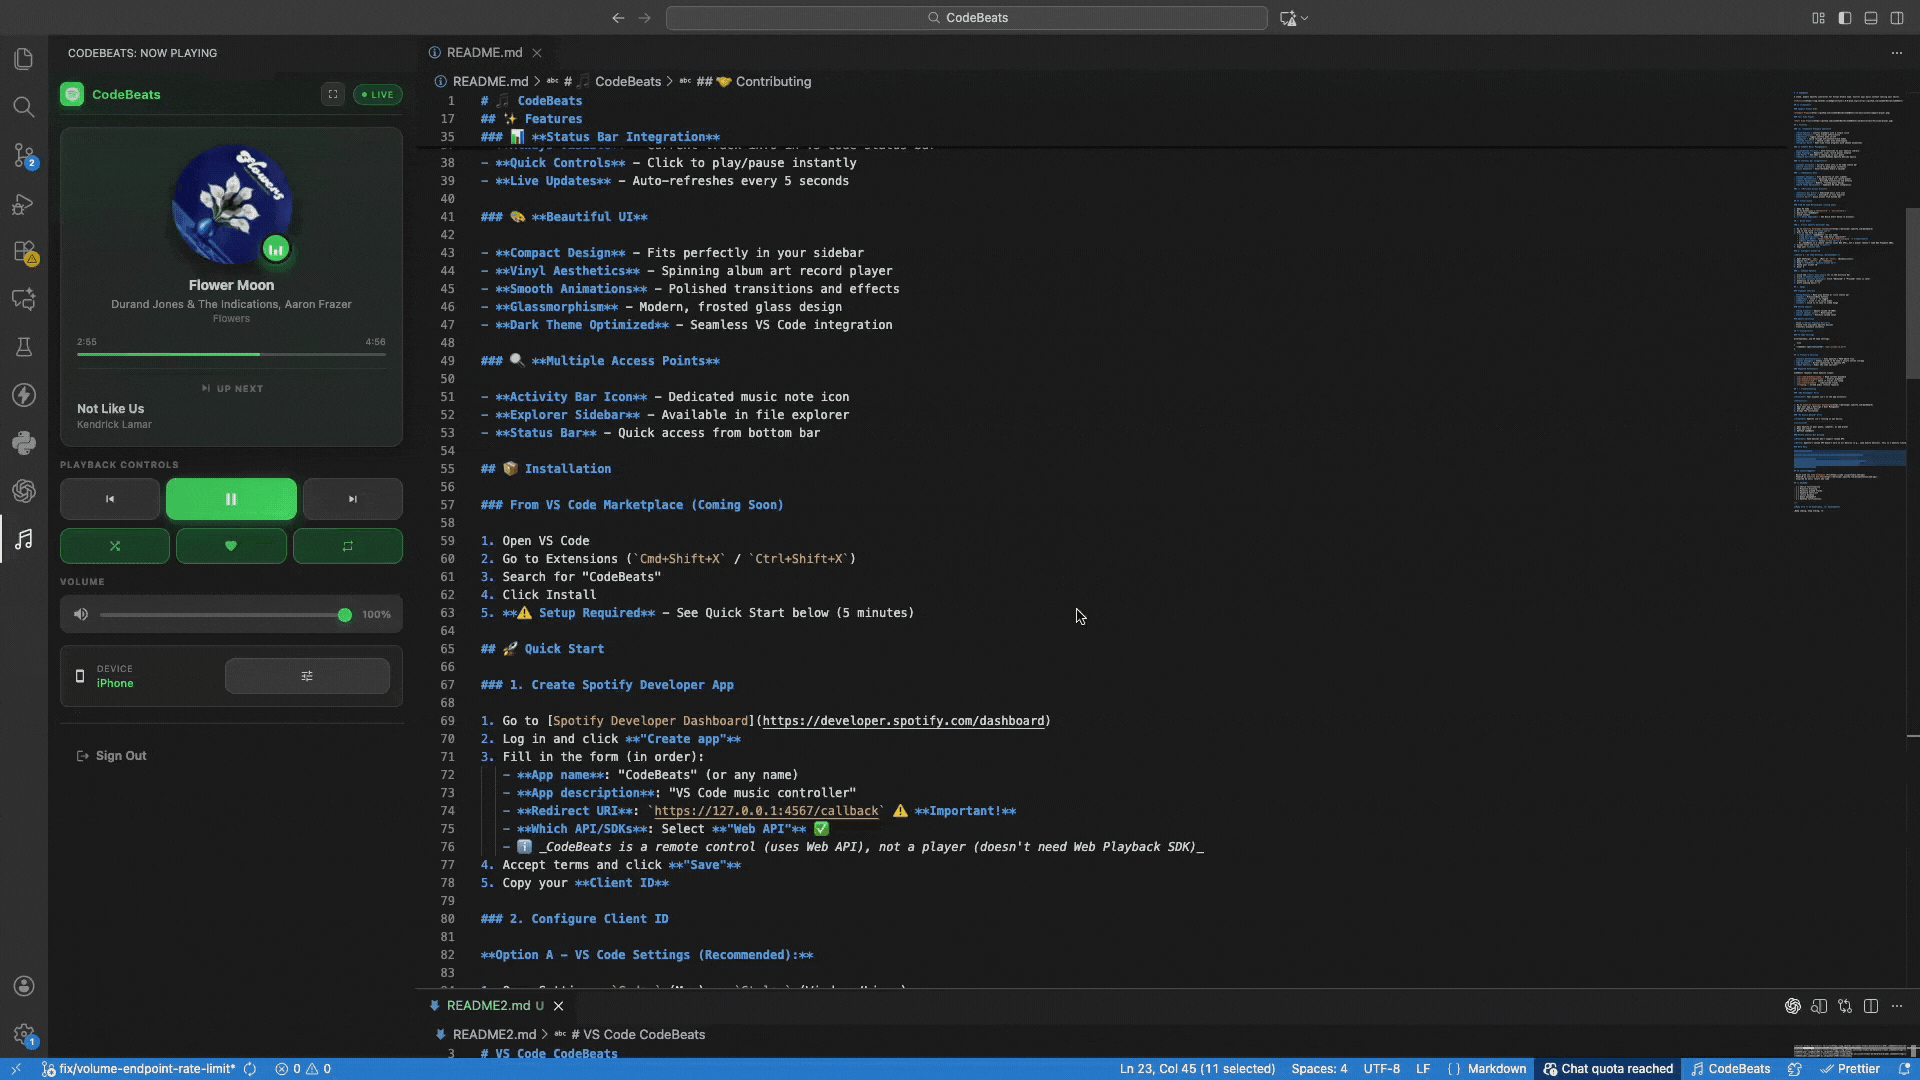Open Search in the activity bar
1920x1080 pixels.
(x=24, y=107)
